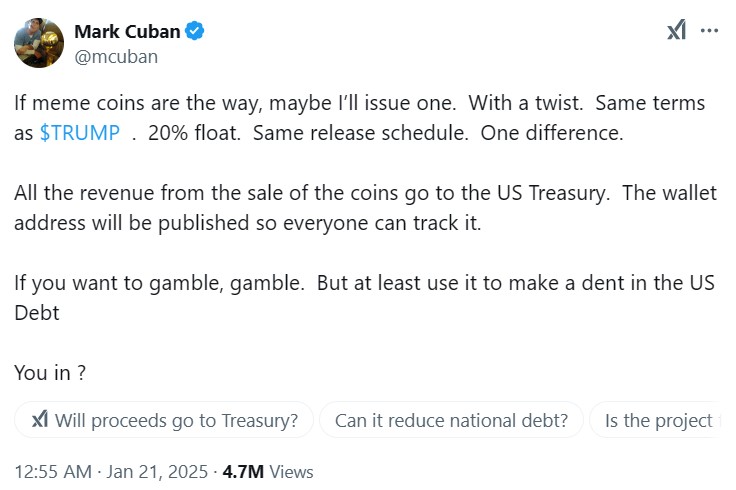Click the "20% float" text
The width and height of the screenshot is (736, 490).
coord(194,134)
